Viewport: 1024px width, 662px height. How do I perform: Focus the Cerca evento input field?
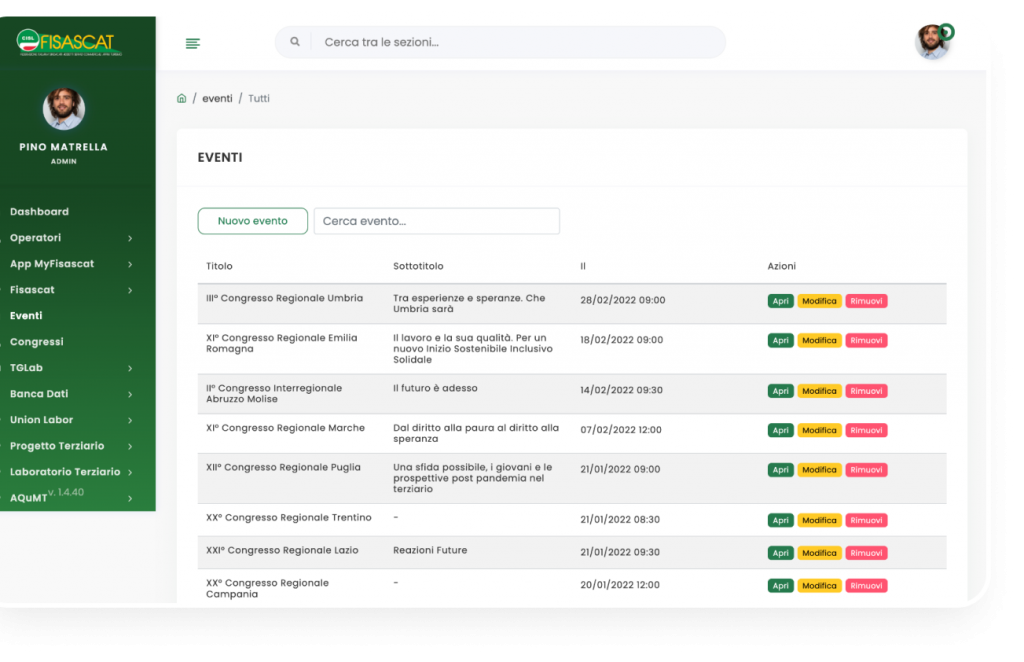[x=436, y=221]
